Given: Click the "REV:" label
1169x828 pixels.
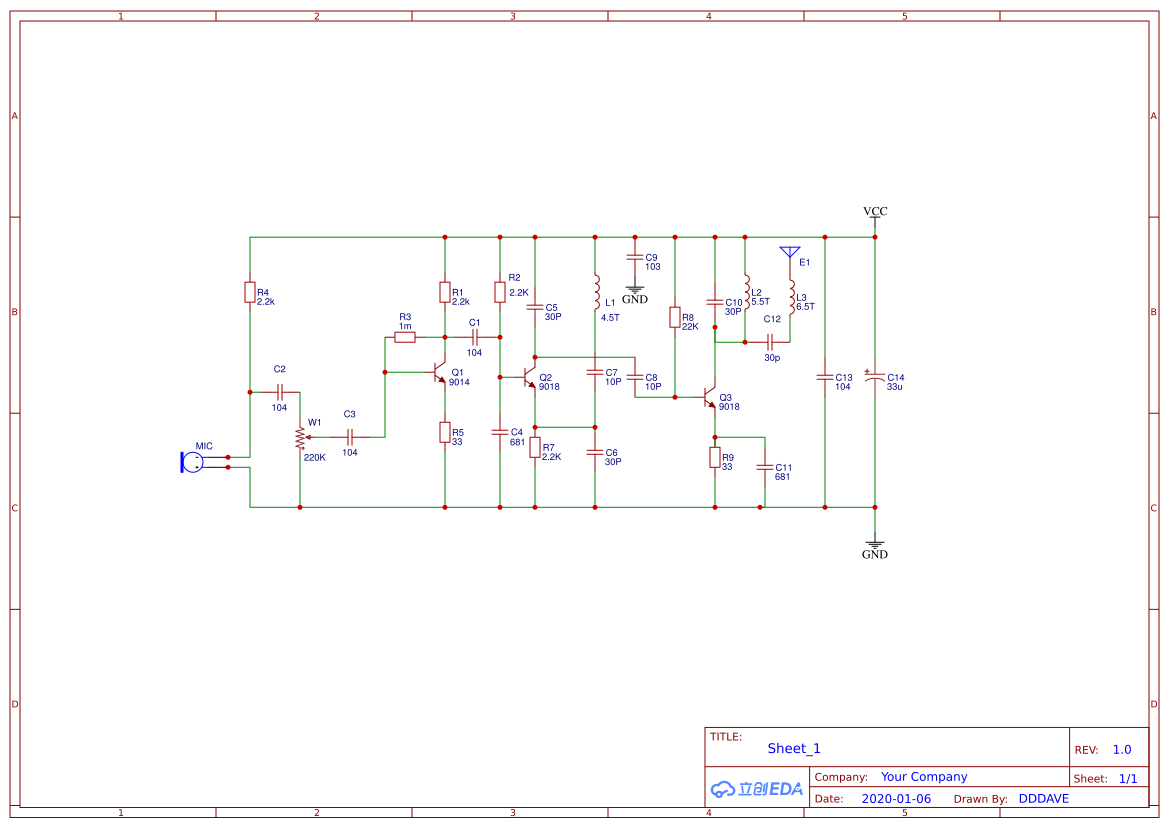Looking at the screenshot, I should pos(1086,750).
